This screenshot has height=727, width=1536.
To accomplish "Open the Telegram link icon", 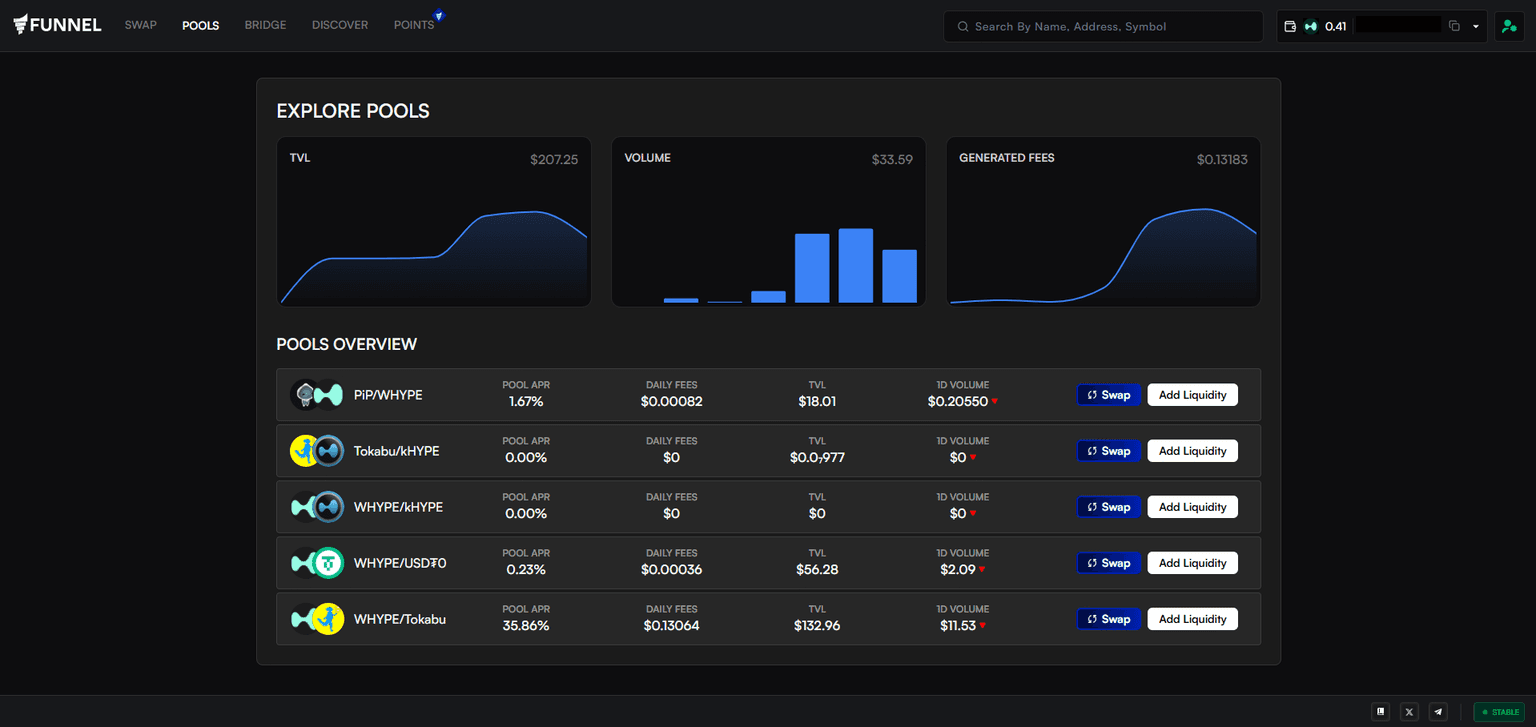I will (x=1438, y=712).
